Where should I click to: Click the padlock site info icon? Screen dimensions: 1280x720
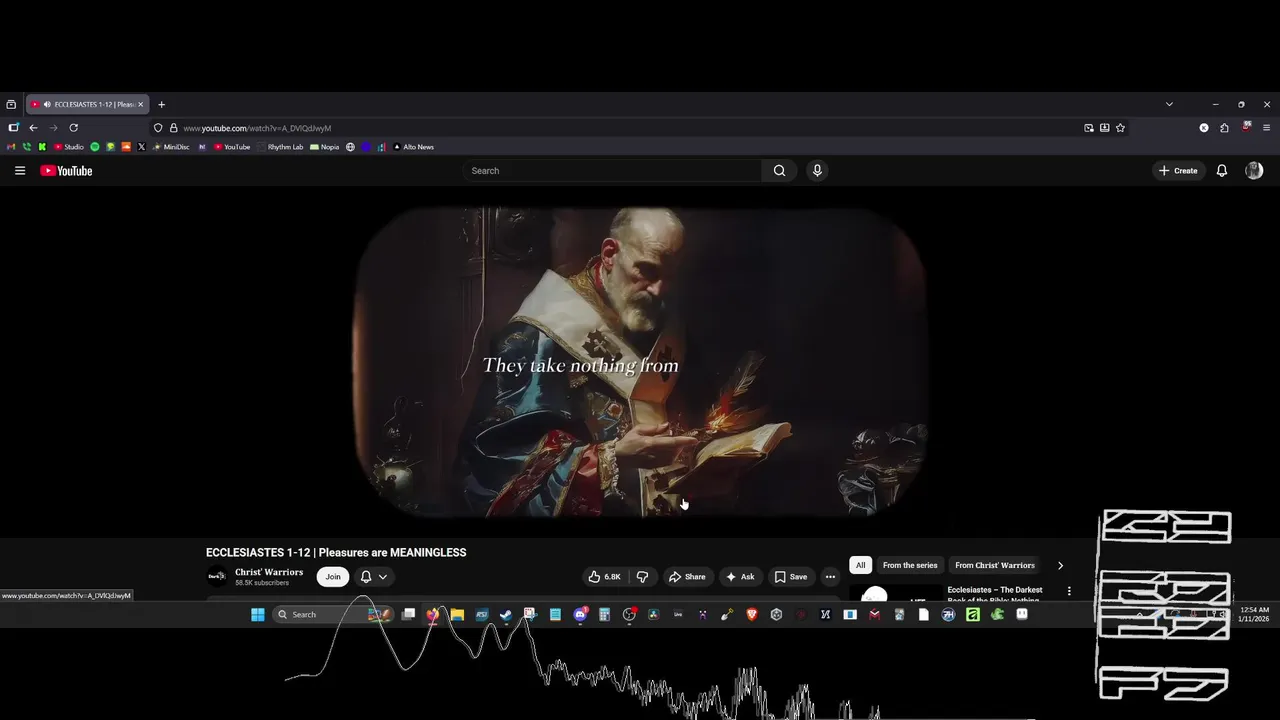pos(173,128)
